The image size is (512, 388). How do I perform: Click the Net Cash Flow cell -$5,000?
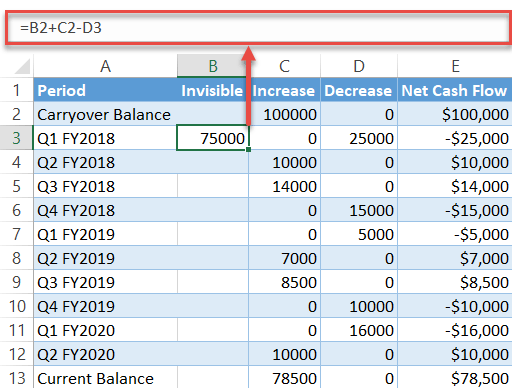pyautogui.click(x=455, y=234)
